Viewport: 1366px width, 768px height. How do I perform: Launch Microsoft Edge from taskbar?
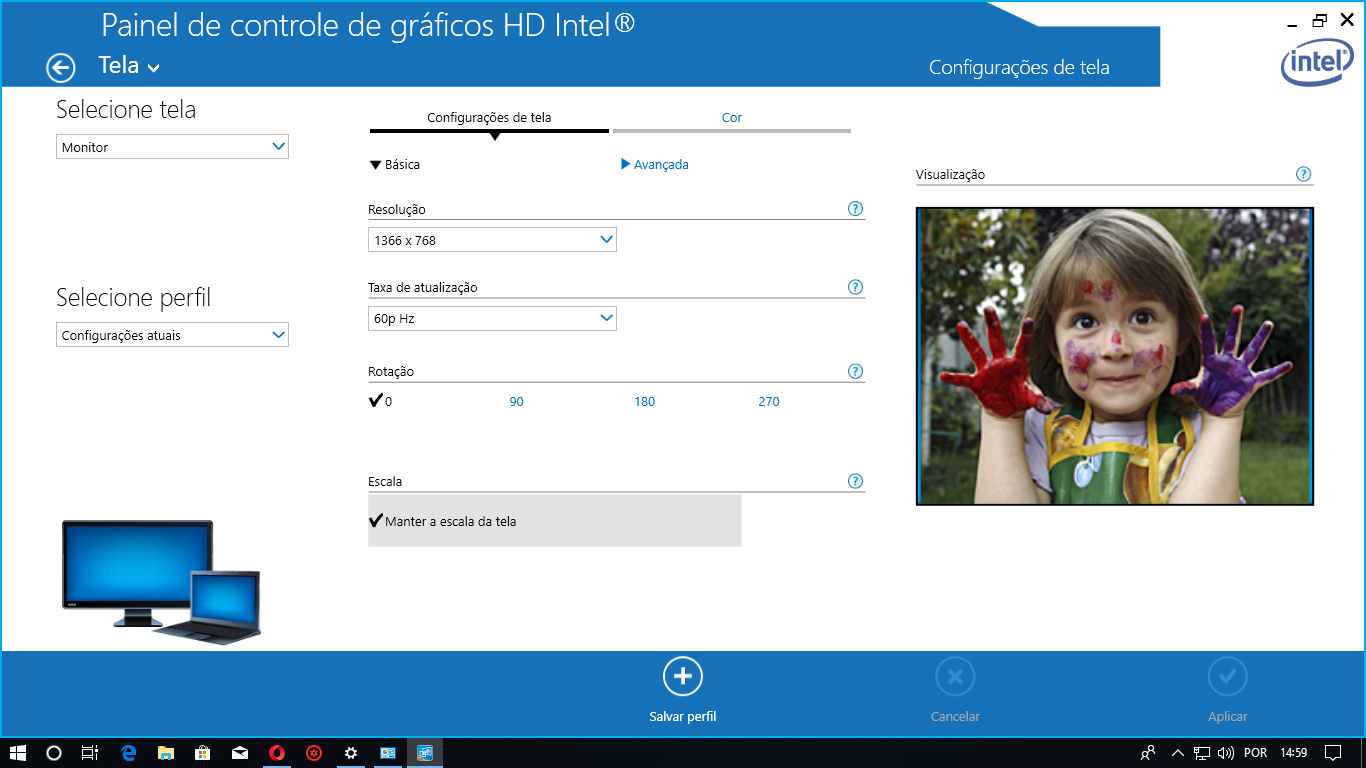[128, 753]
